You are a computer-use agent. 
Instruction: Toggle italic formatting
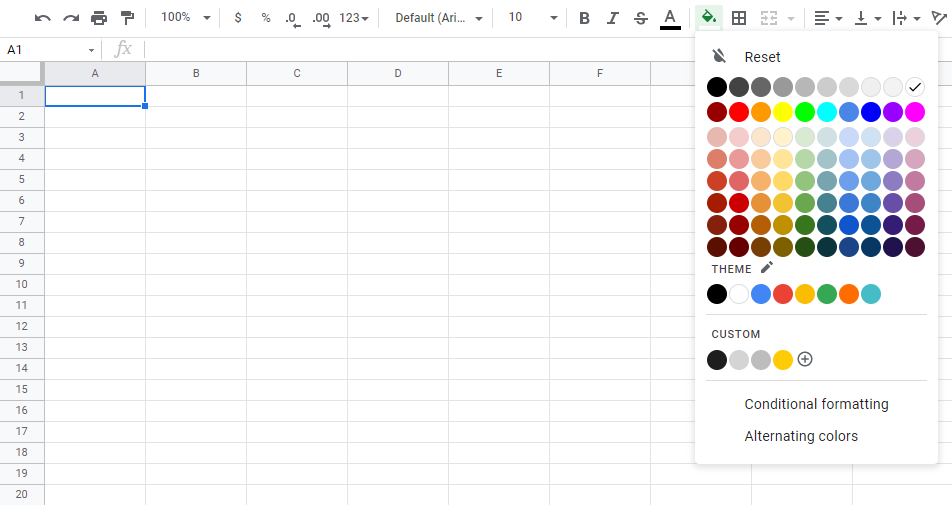[x=612, y=18]
